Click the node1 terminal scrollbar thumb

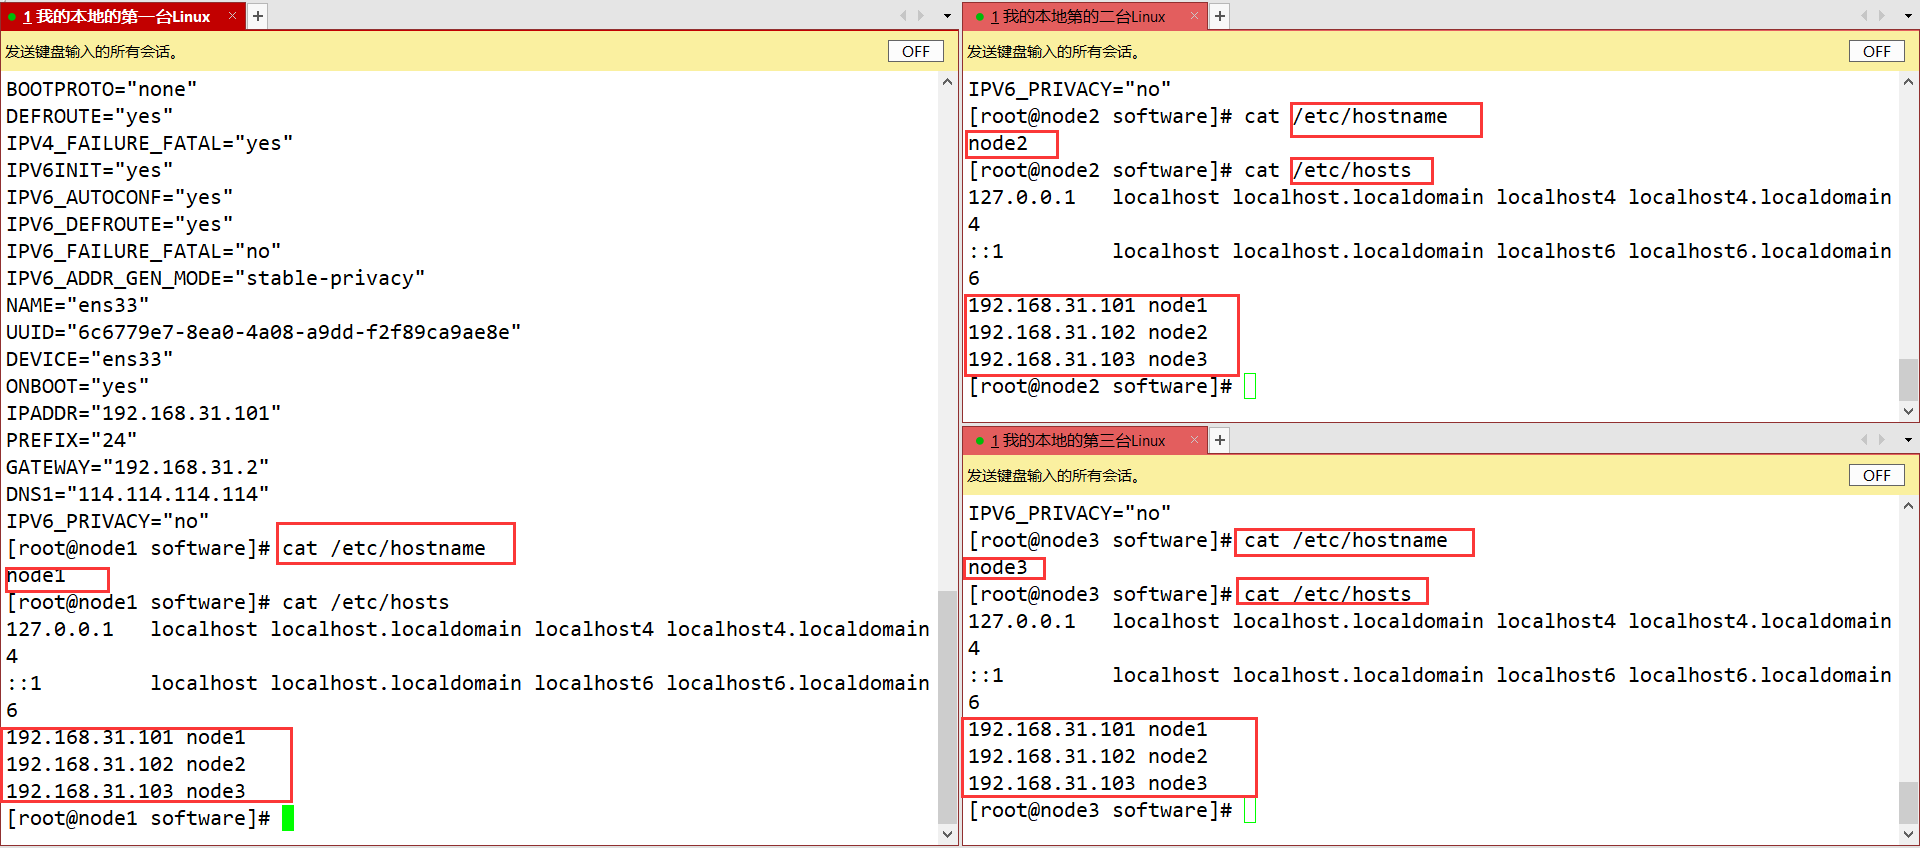(x=947, y=706)
